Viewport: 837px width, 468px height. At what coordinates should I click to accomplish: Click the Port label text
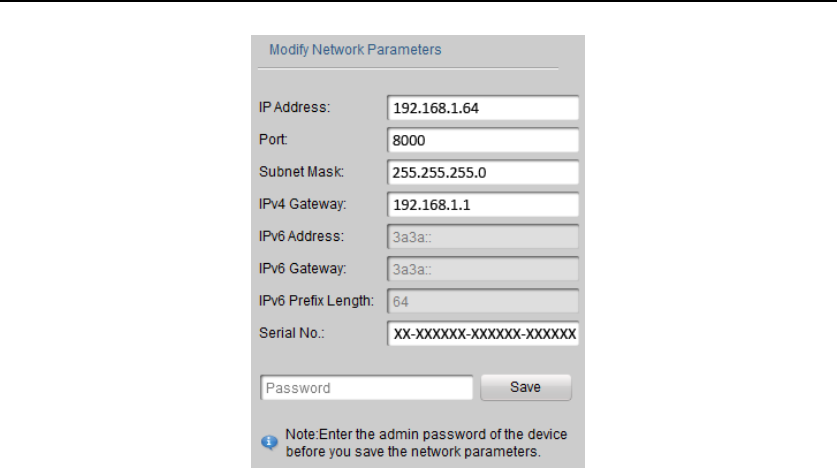[x=272, y=139]
